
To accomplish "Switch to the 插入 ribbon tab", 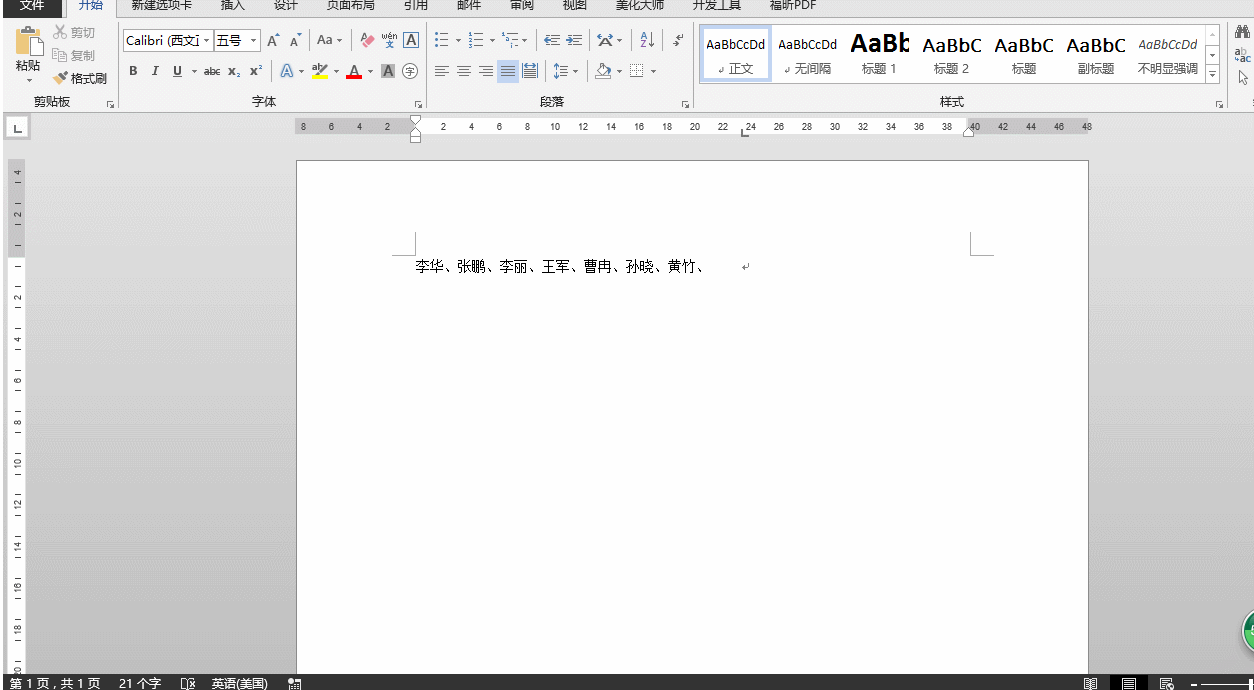I will pos(232,6).
